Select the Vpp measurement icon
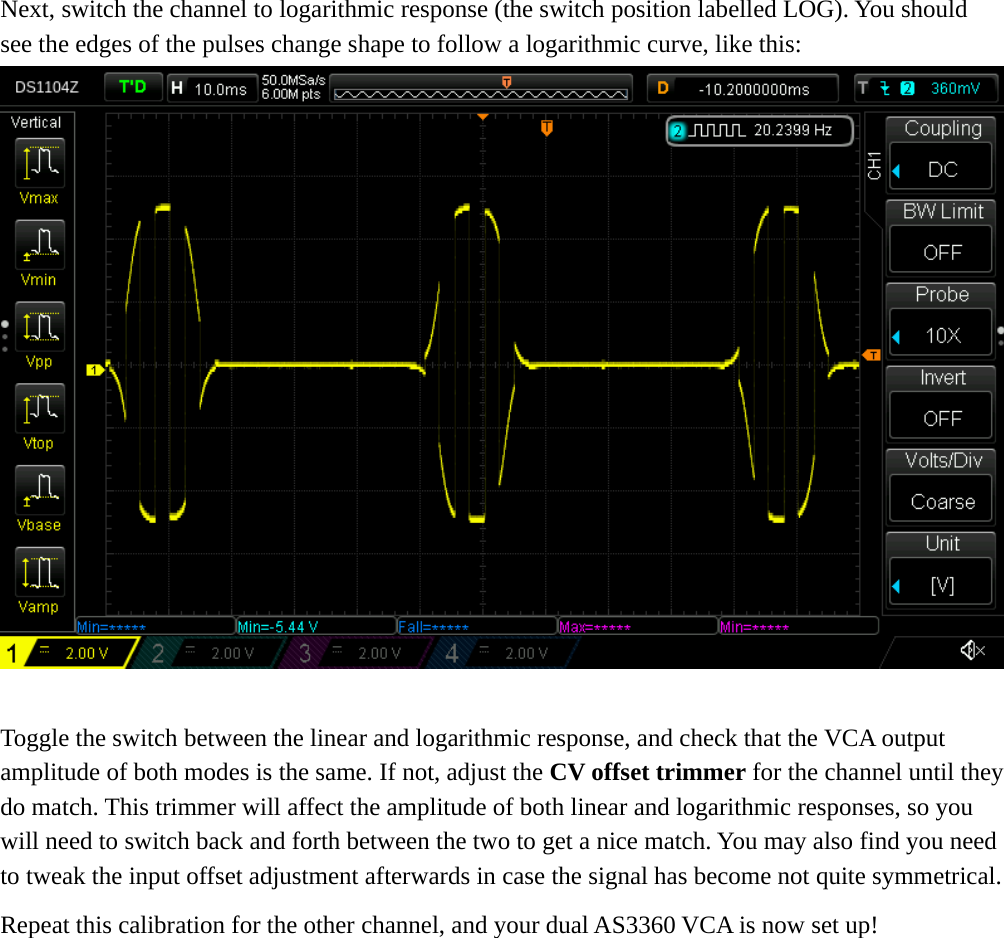Image resolution: width=1004 pixels, height=938 pixels. [38, 326]
